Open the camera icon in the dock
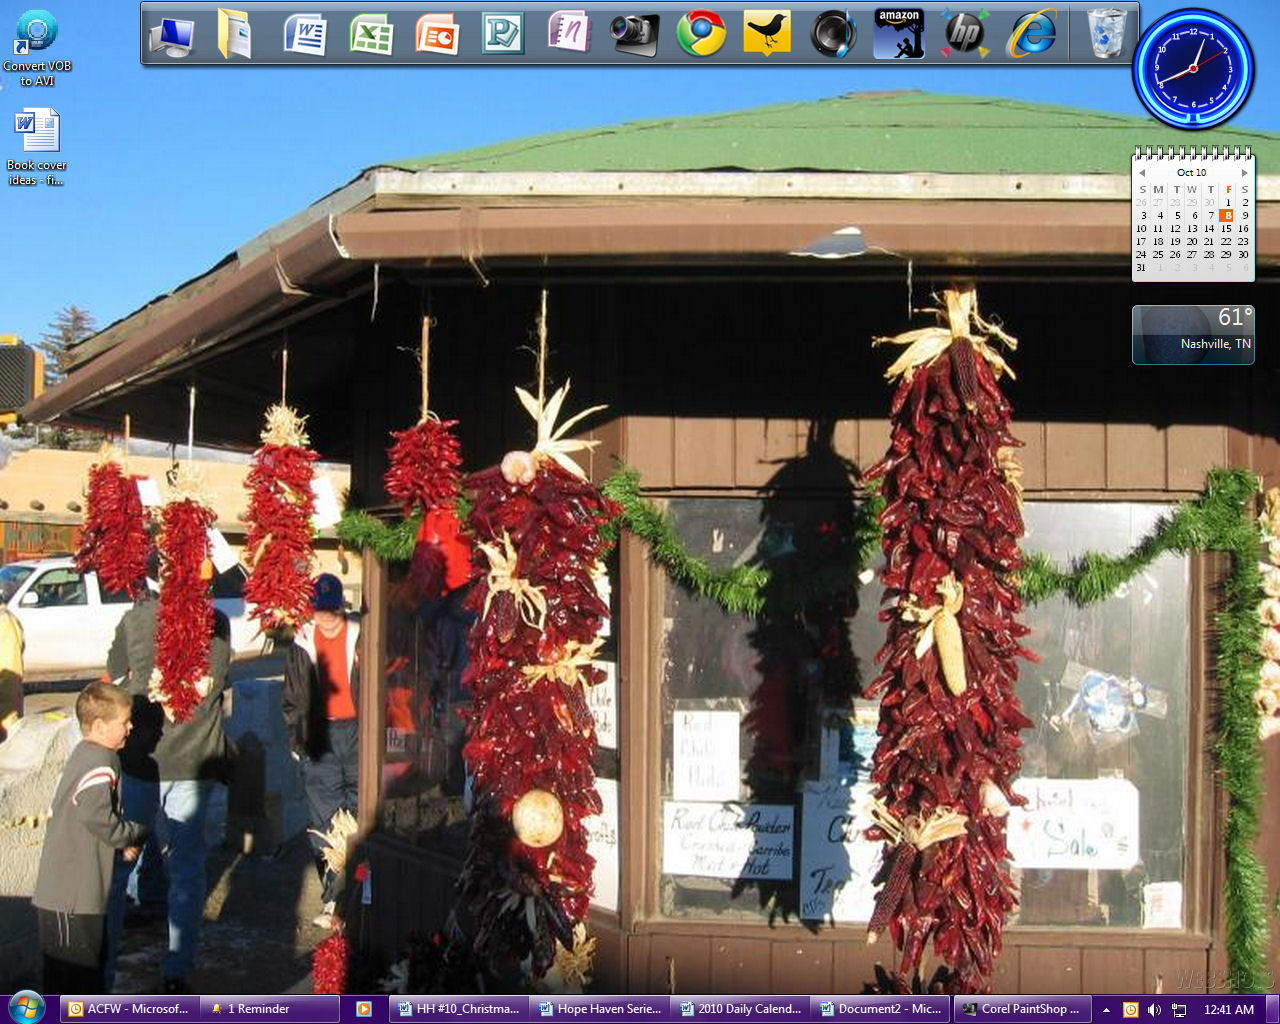The height and width of the screenshot is (1024, 1280). pos(635,34)
